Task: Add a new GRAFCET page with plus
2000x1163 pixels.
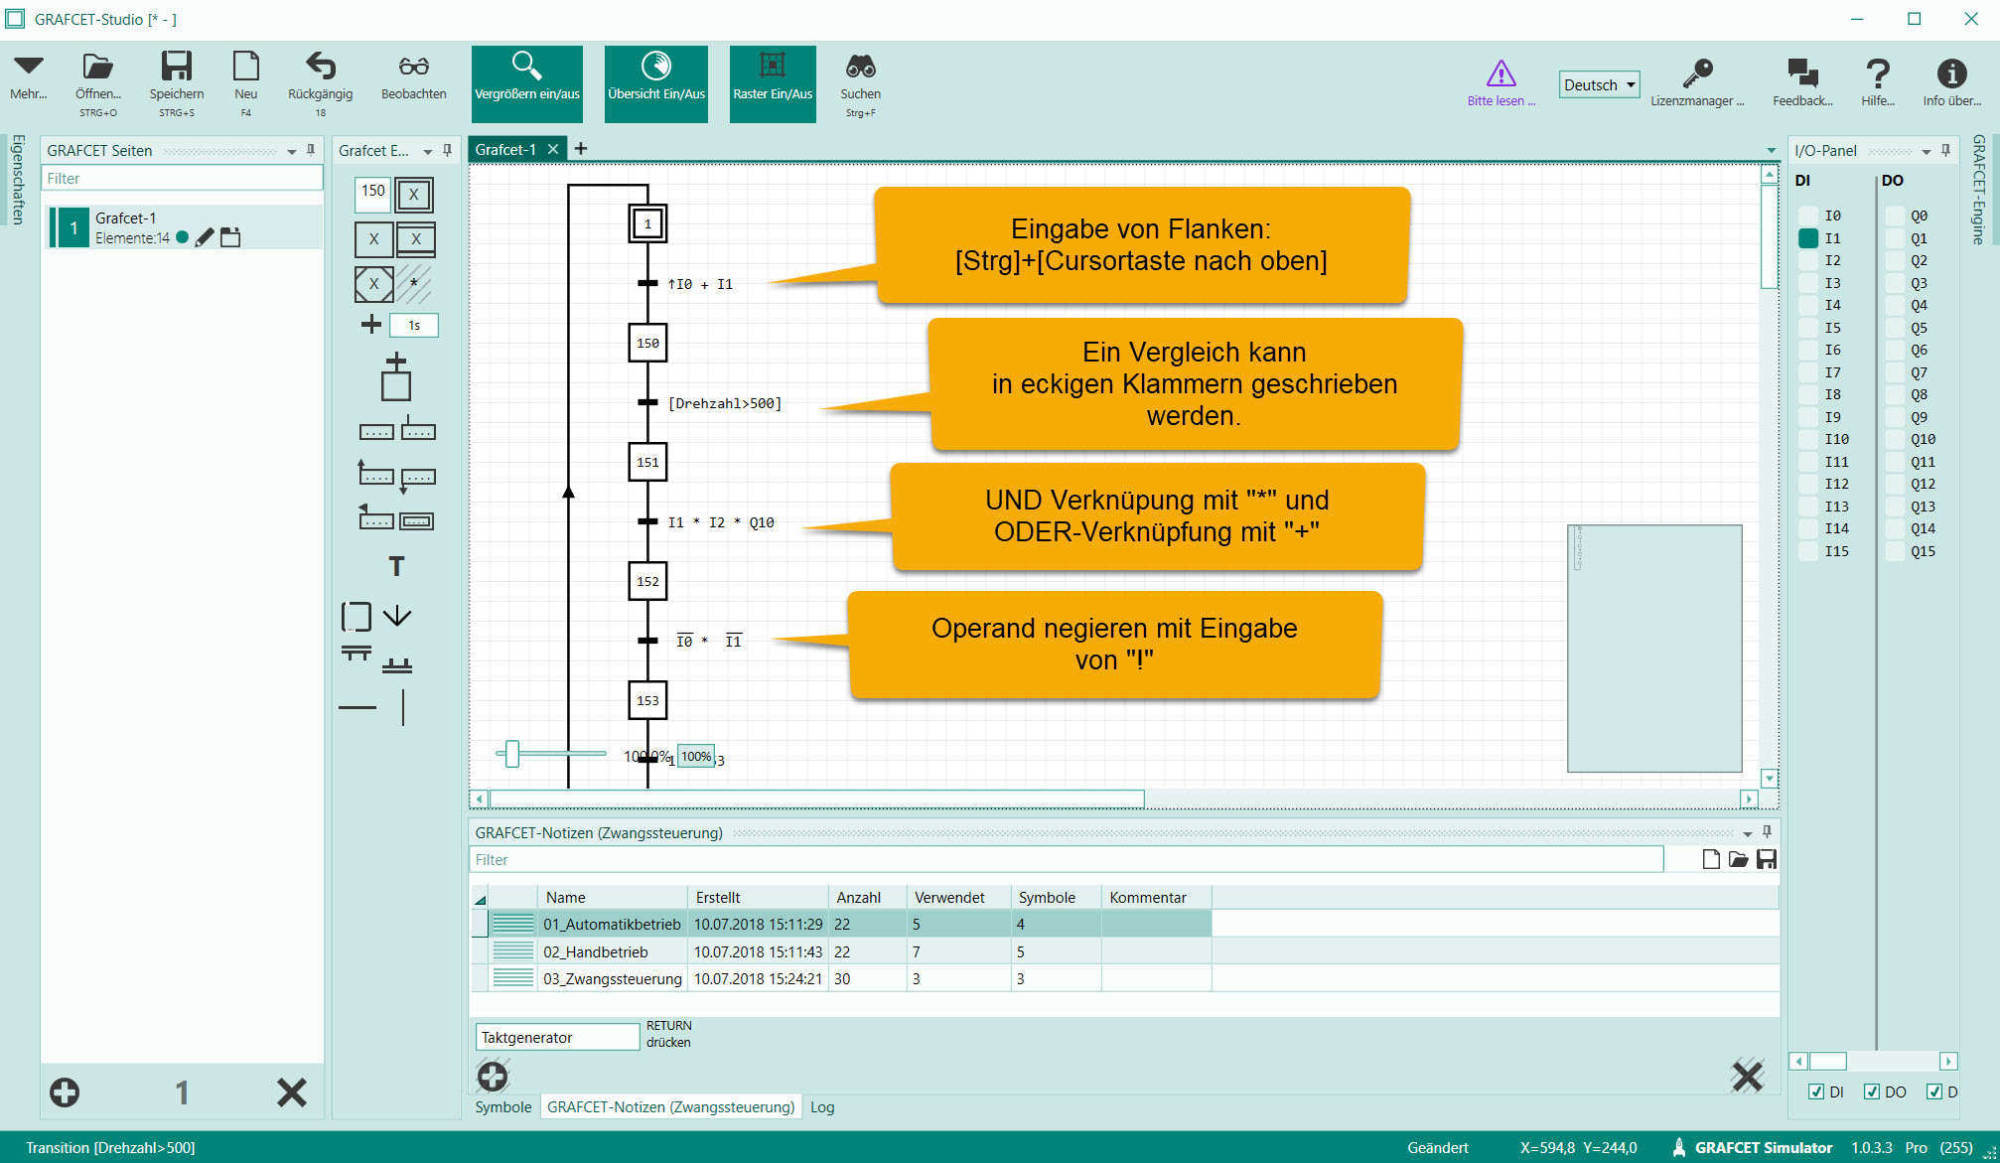Action: pos(65,1092)
